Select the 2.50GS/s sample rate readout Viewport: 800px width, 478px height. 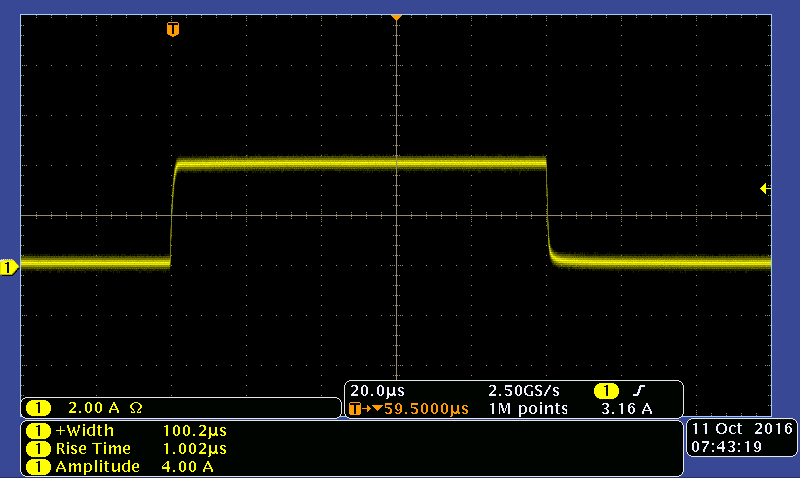pos(522,390)
